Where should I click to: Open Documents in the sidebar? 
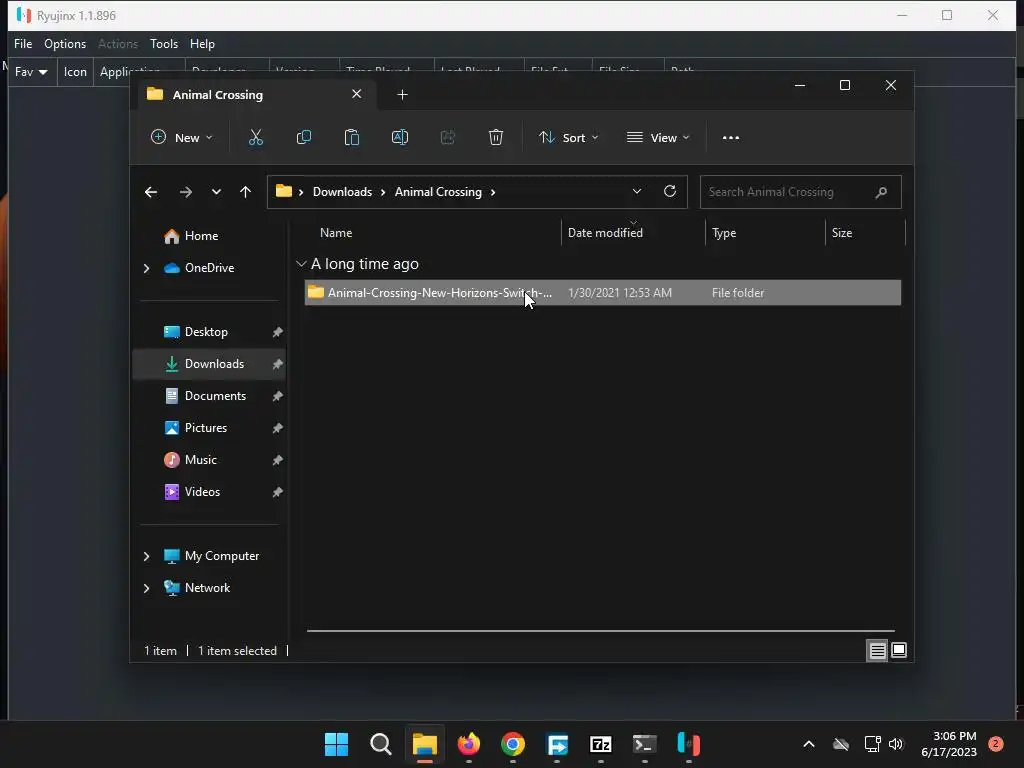[216, 396]
